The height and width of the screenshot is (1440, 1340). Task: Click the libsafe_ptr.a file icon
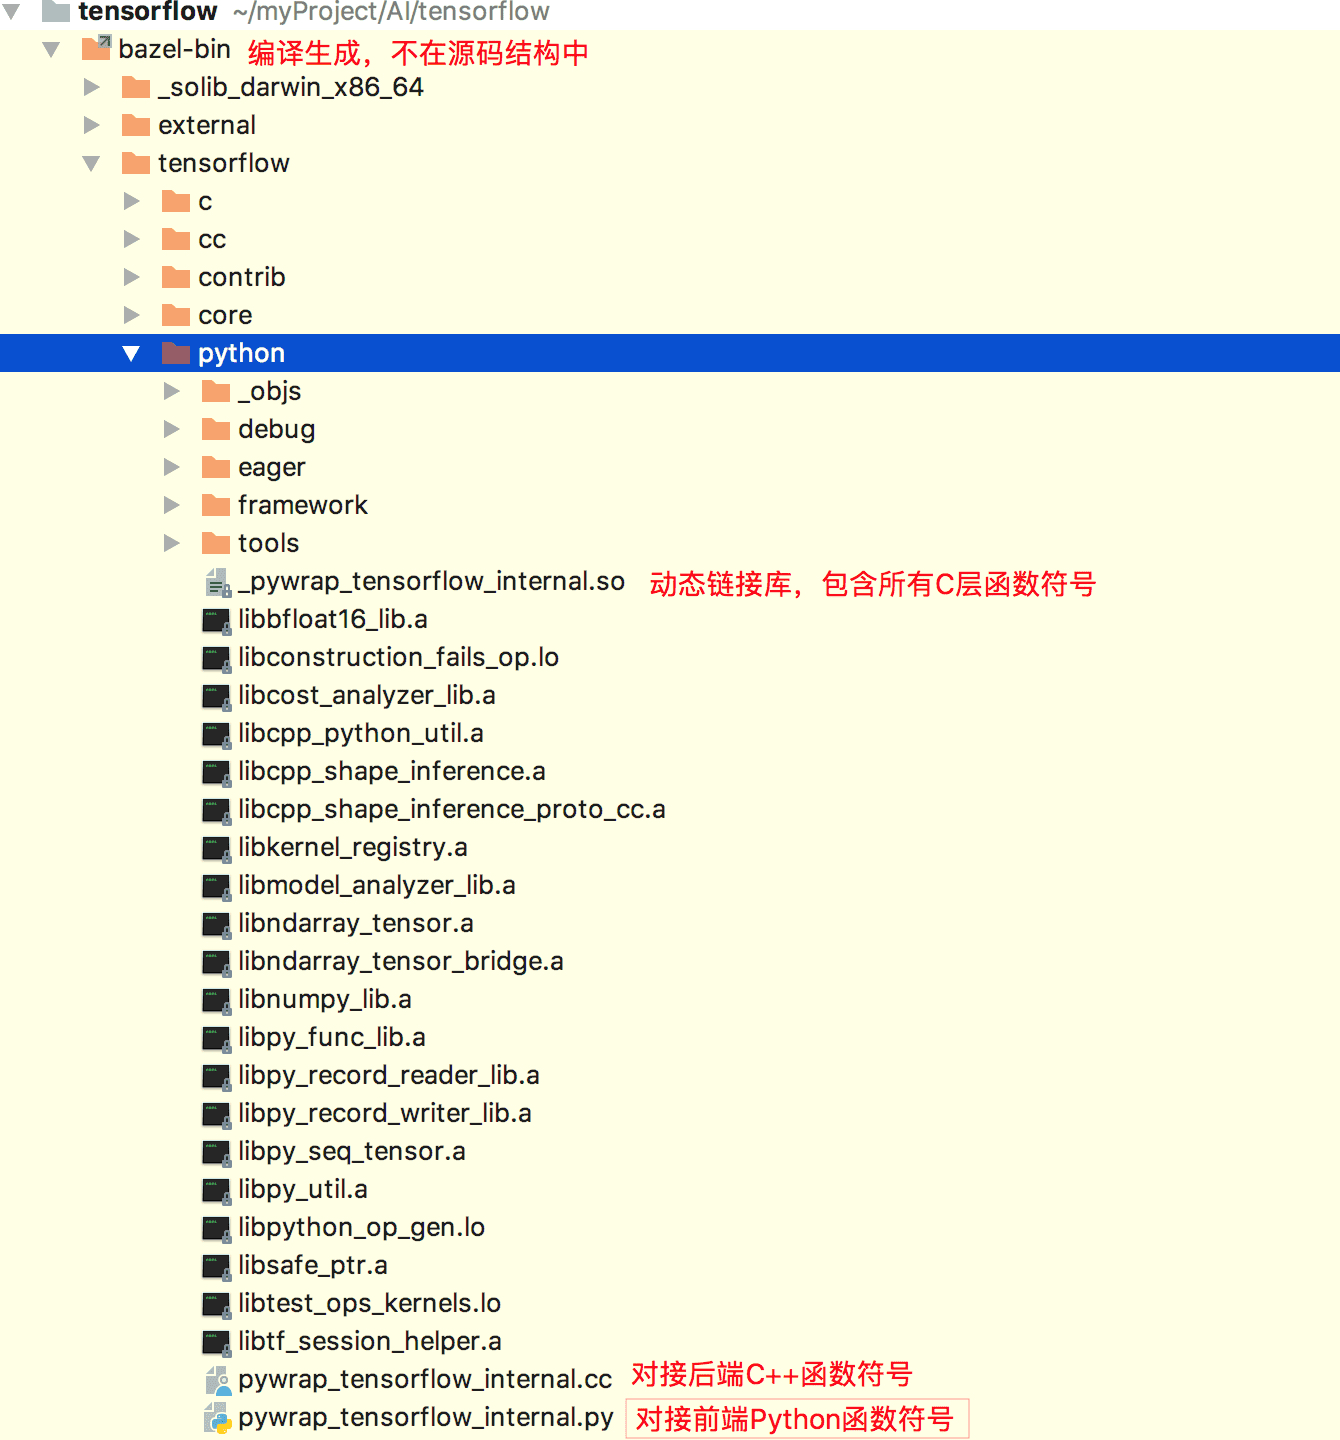click(216, 1266)
